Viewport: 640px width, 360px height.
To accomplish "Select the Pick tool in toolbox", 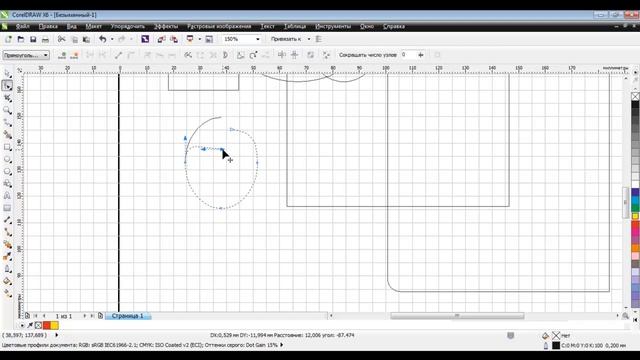I will (7, 74).
